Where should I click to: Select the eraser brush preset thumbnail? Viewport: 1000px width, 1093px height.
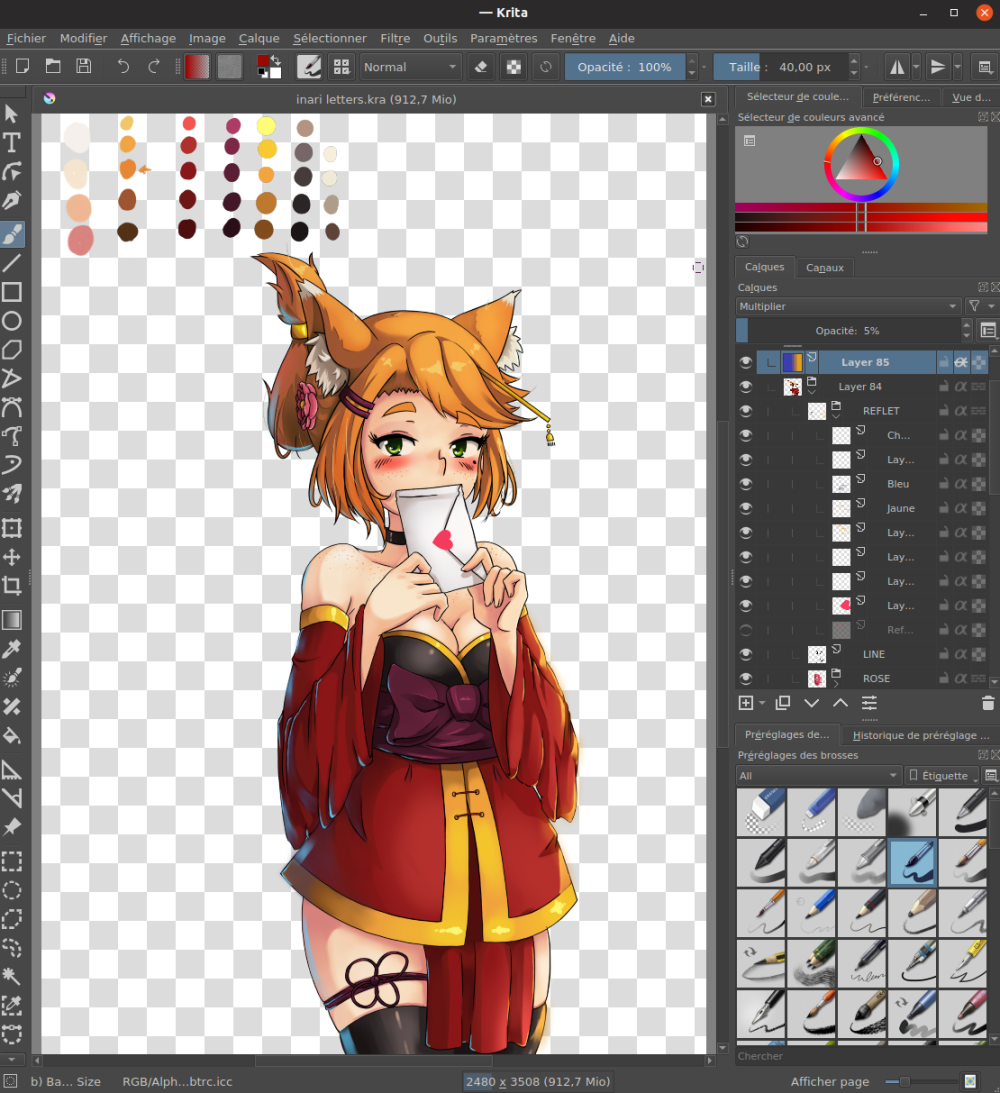pos(761,812)
